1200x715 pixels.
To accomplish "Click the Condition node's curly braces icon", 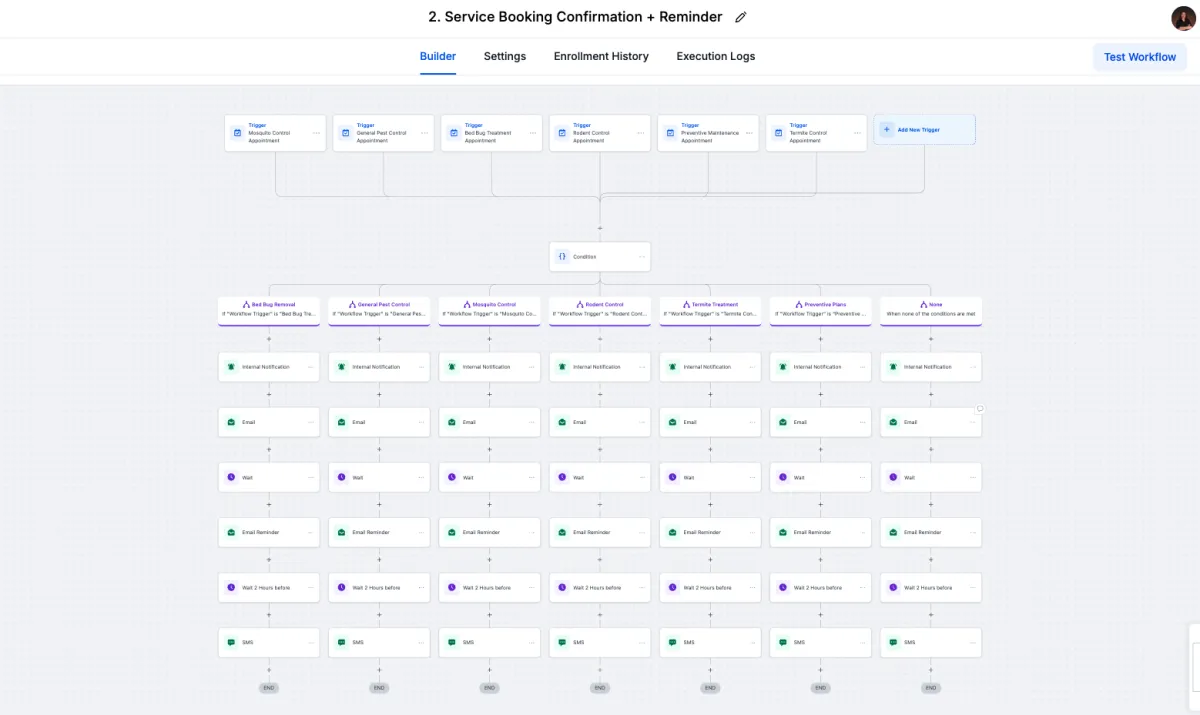I will point(562,256).
